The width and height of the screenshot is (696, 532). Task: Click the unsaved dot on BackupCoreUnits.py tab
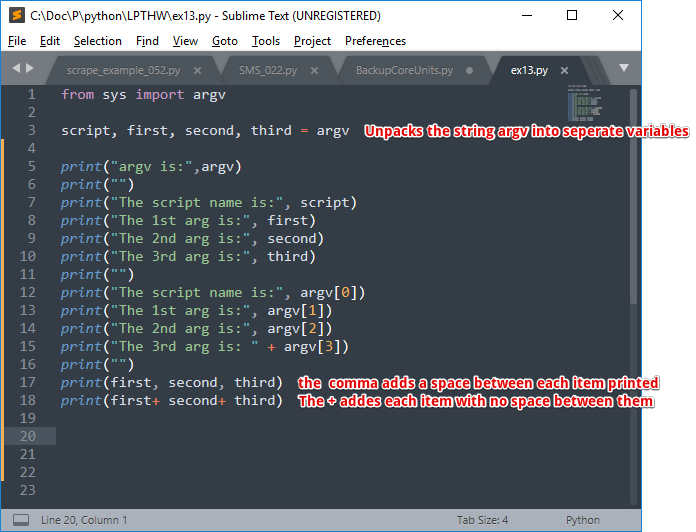[x=469, y=71]
